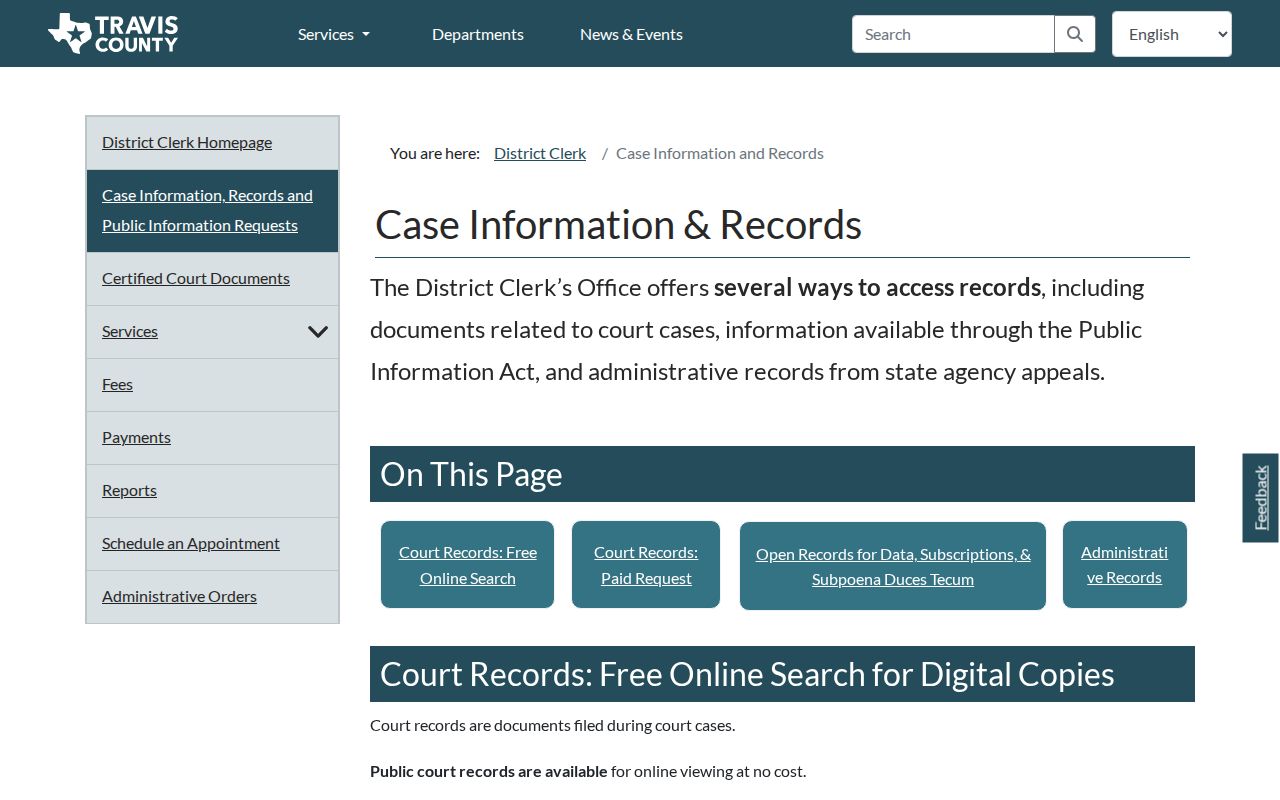1280x800 pixels.
Task: Open the English language selector
Action: point(1172,34)
